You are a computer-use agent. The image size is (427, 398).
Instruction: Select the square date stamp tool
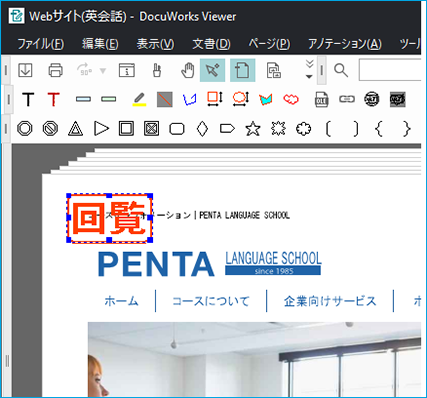pyautogui.click(x=398, y=99)
